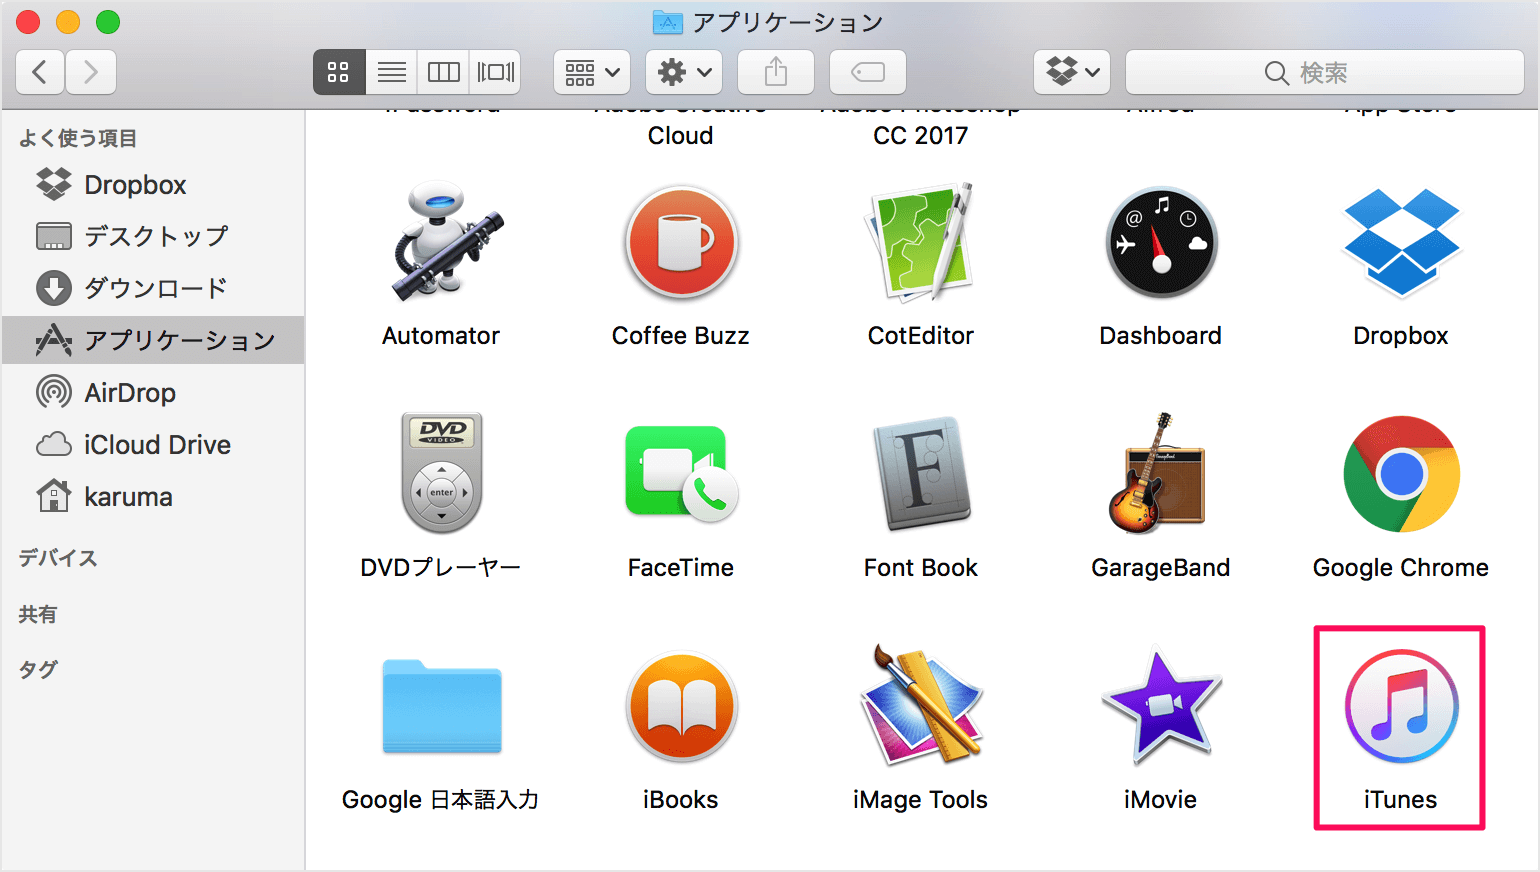Select the iTunes app icon
This screenshot has width=1540, height=872.
[1401, 706]
